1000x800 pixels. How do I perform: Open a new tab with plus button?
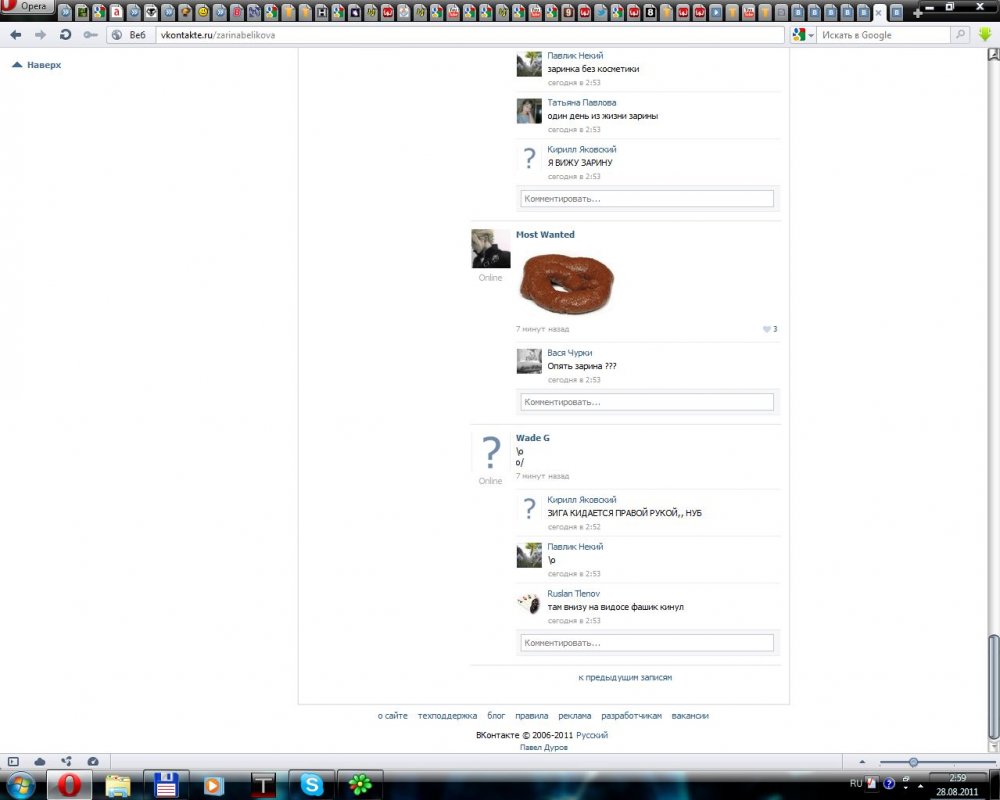[918, 12]
